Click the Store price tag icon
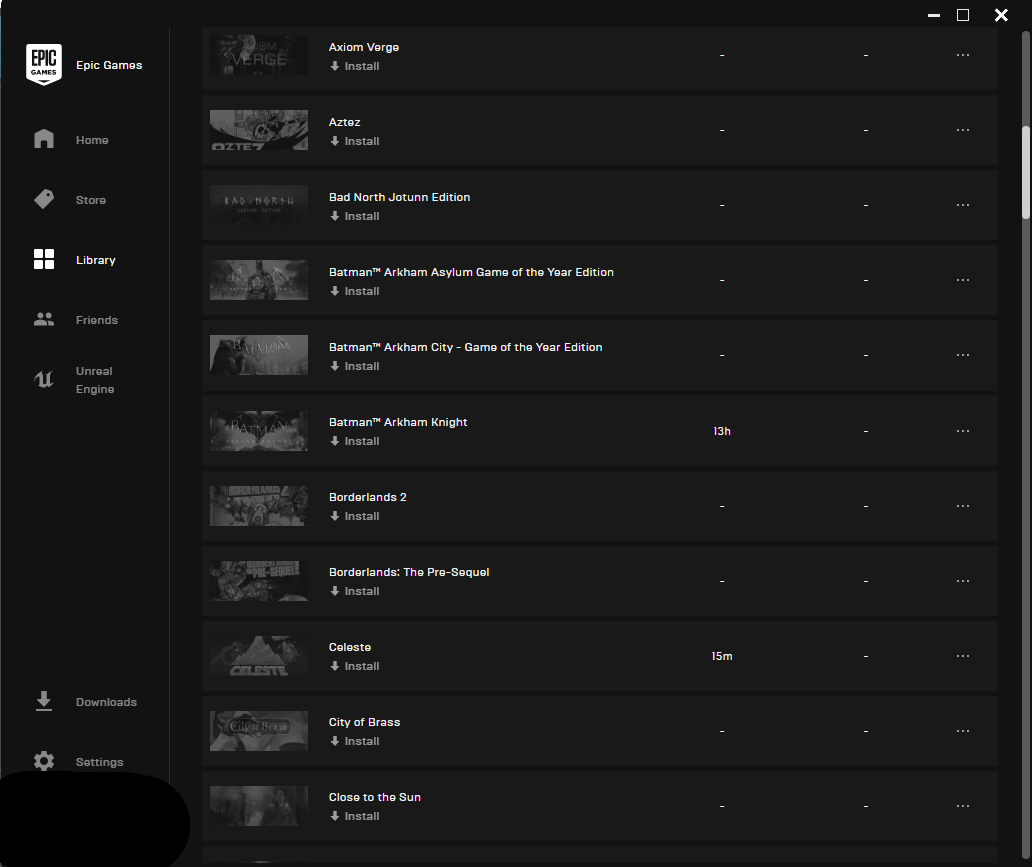This screenshot has width=1032, height=867. tap(44, 200)
